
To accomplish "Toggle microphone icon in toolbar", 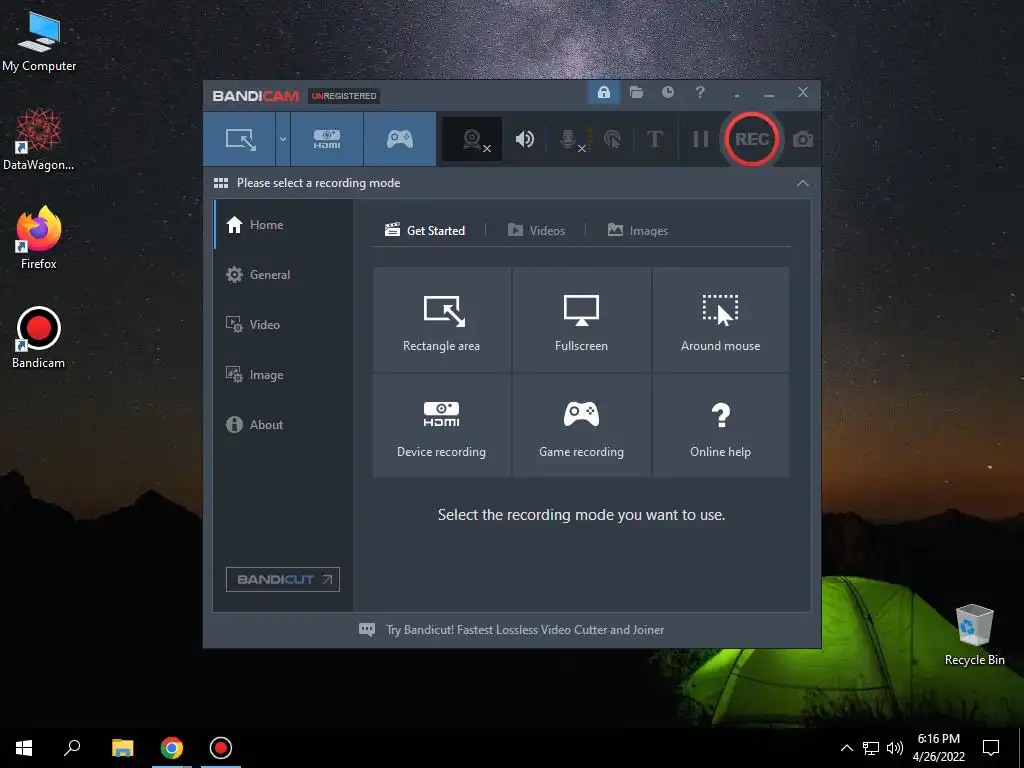I will (x=570, y=139).
